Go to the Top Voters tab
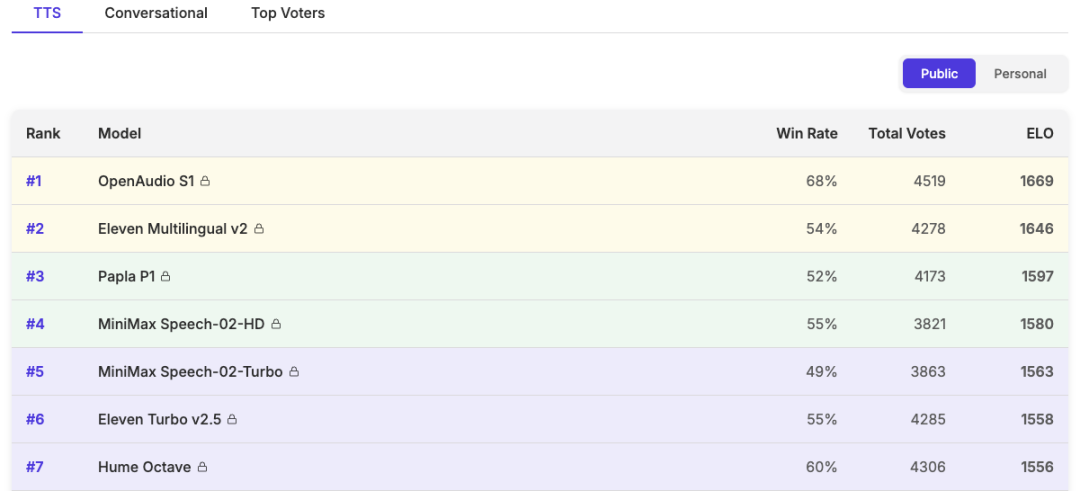1080x491 pixels. tap(288, 13)
